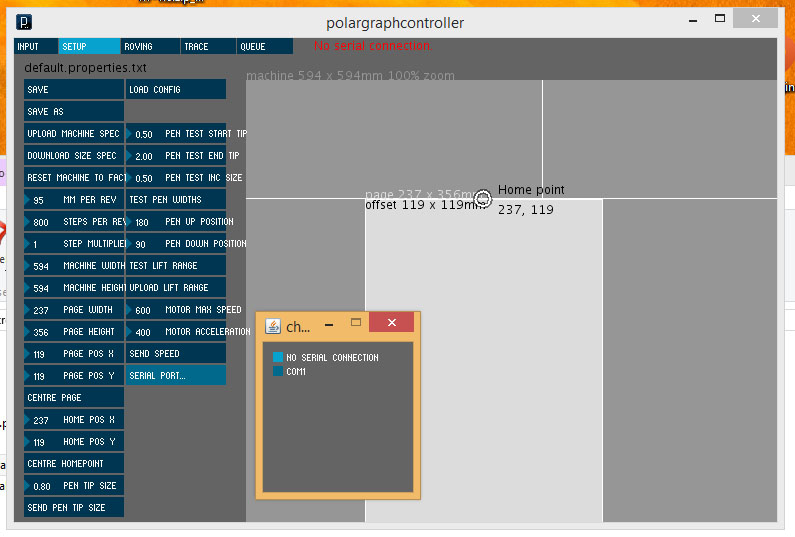Click UPLOAD MACHINE SPEC button

click(x=74, y=133)
